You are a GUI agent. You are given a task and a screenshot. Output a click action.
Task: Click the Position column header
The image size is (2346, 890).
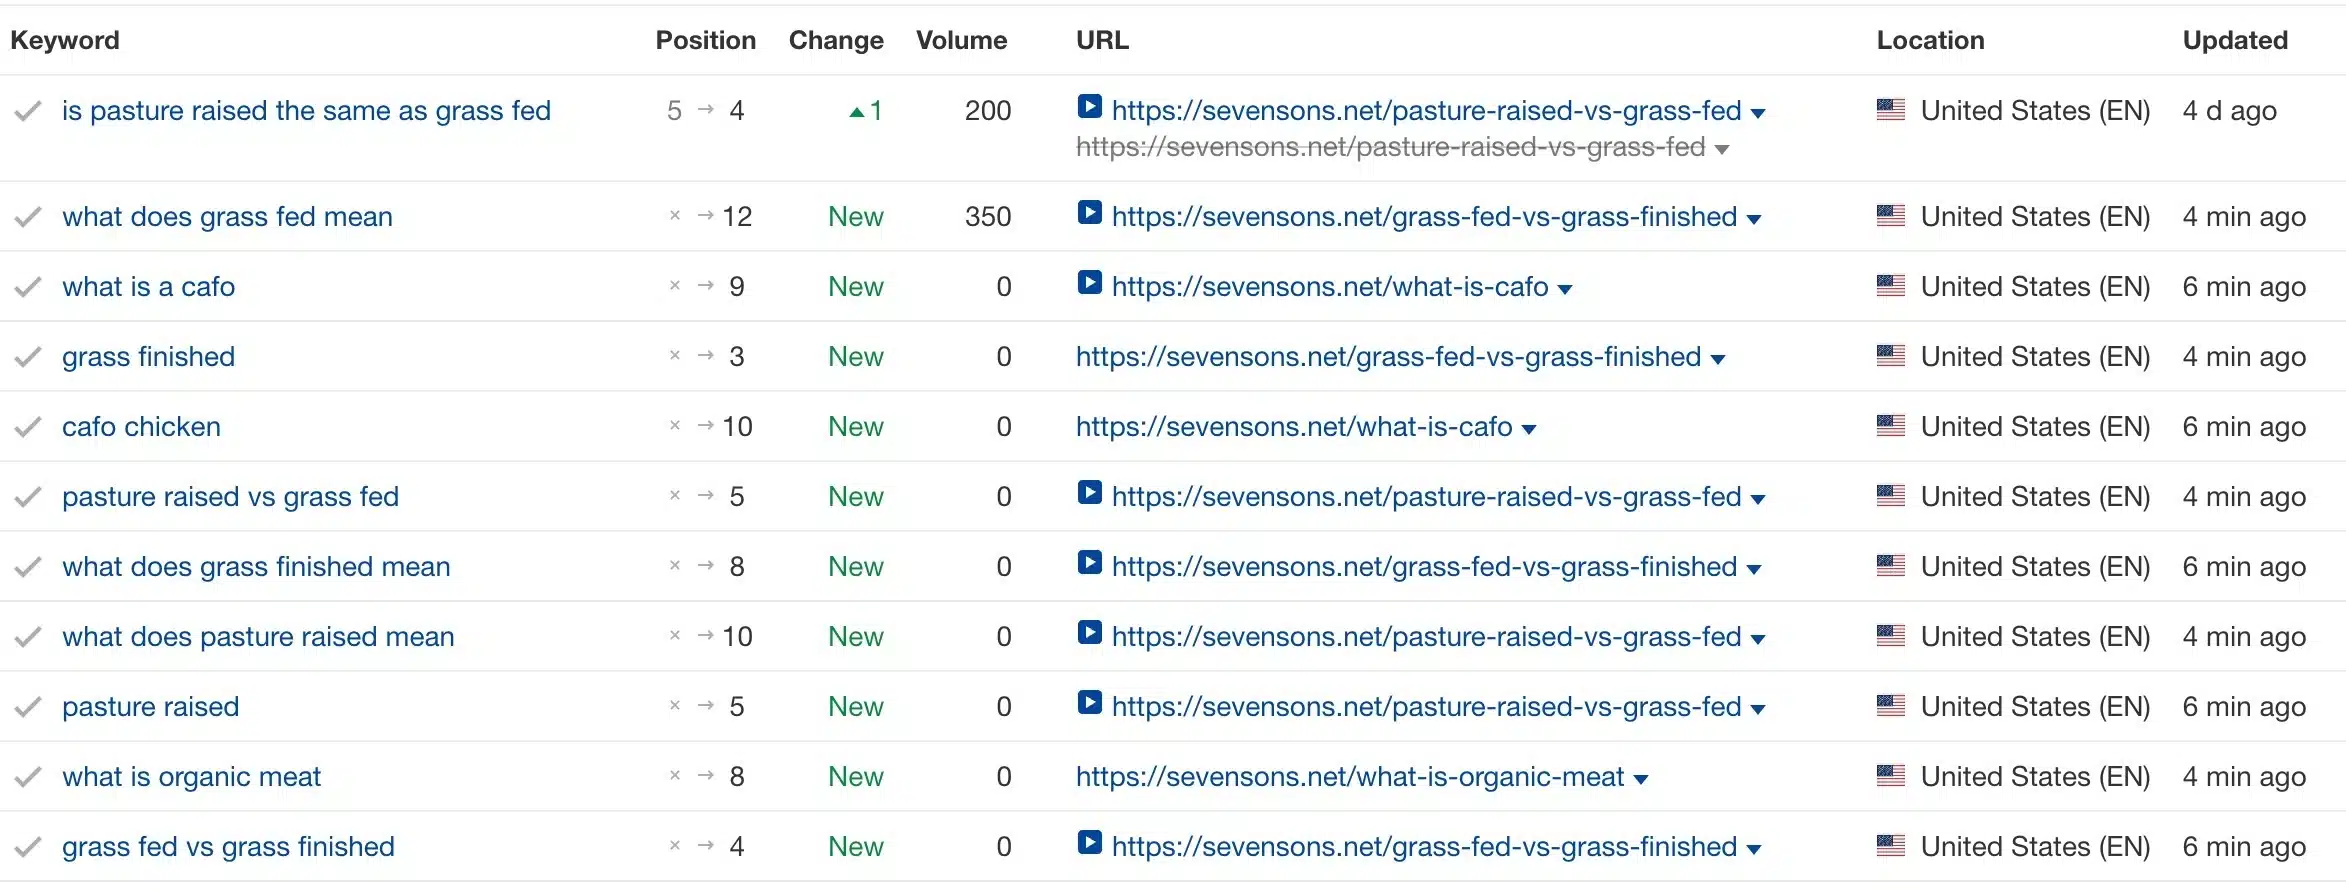(705, 40)
